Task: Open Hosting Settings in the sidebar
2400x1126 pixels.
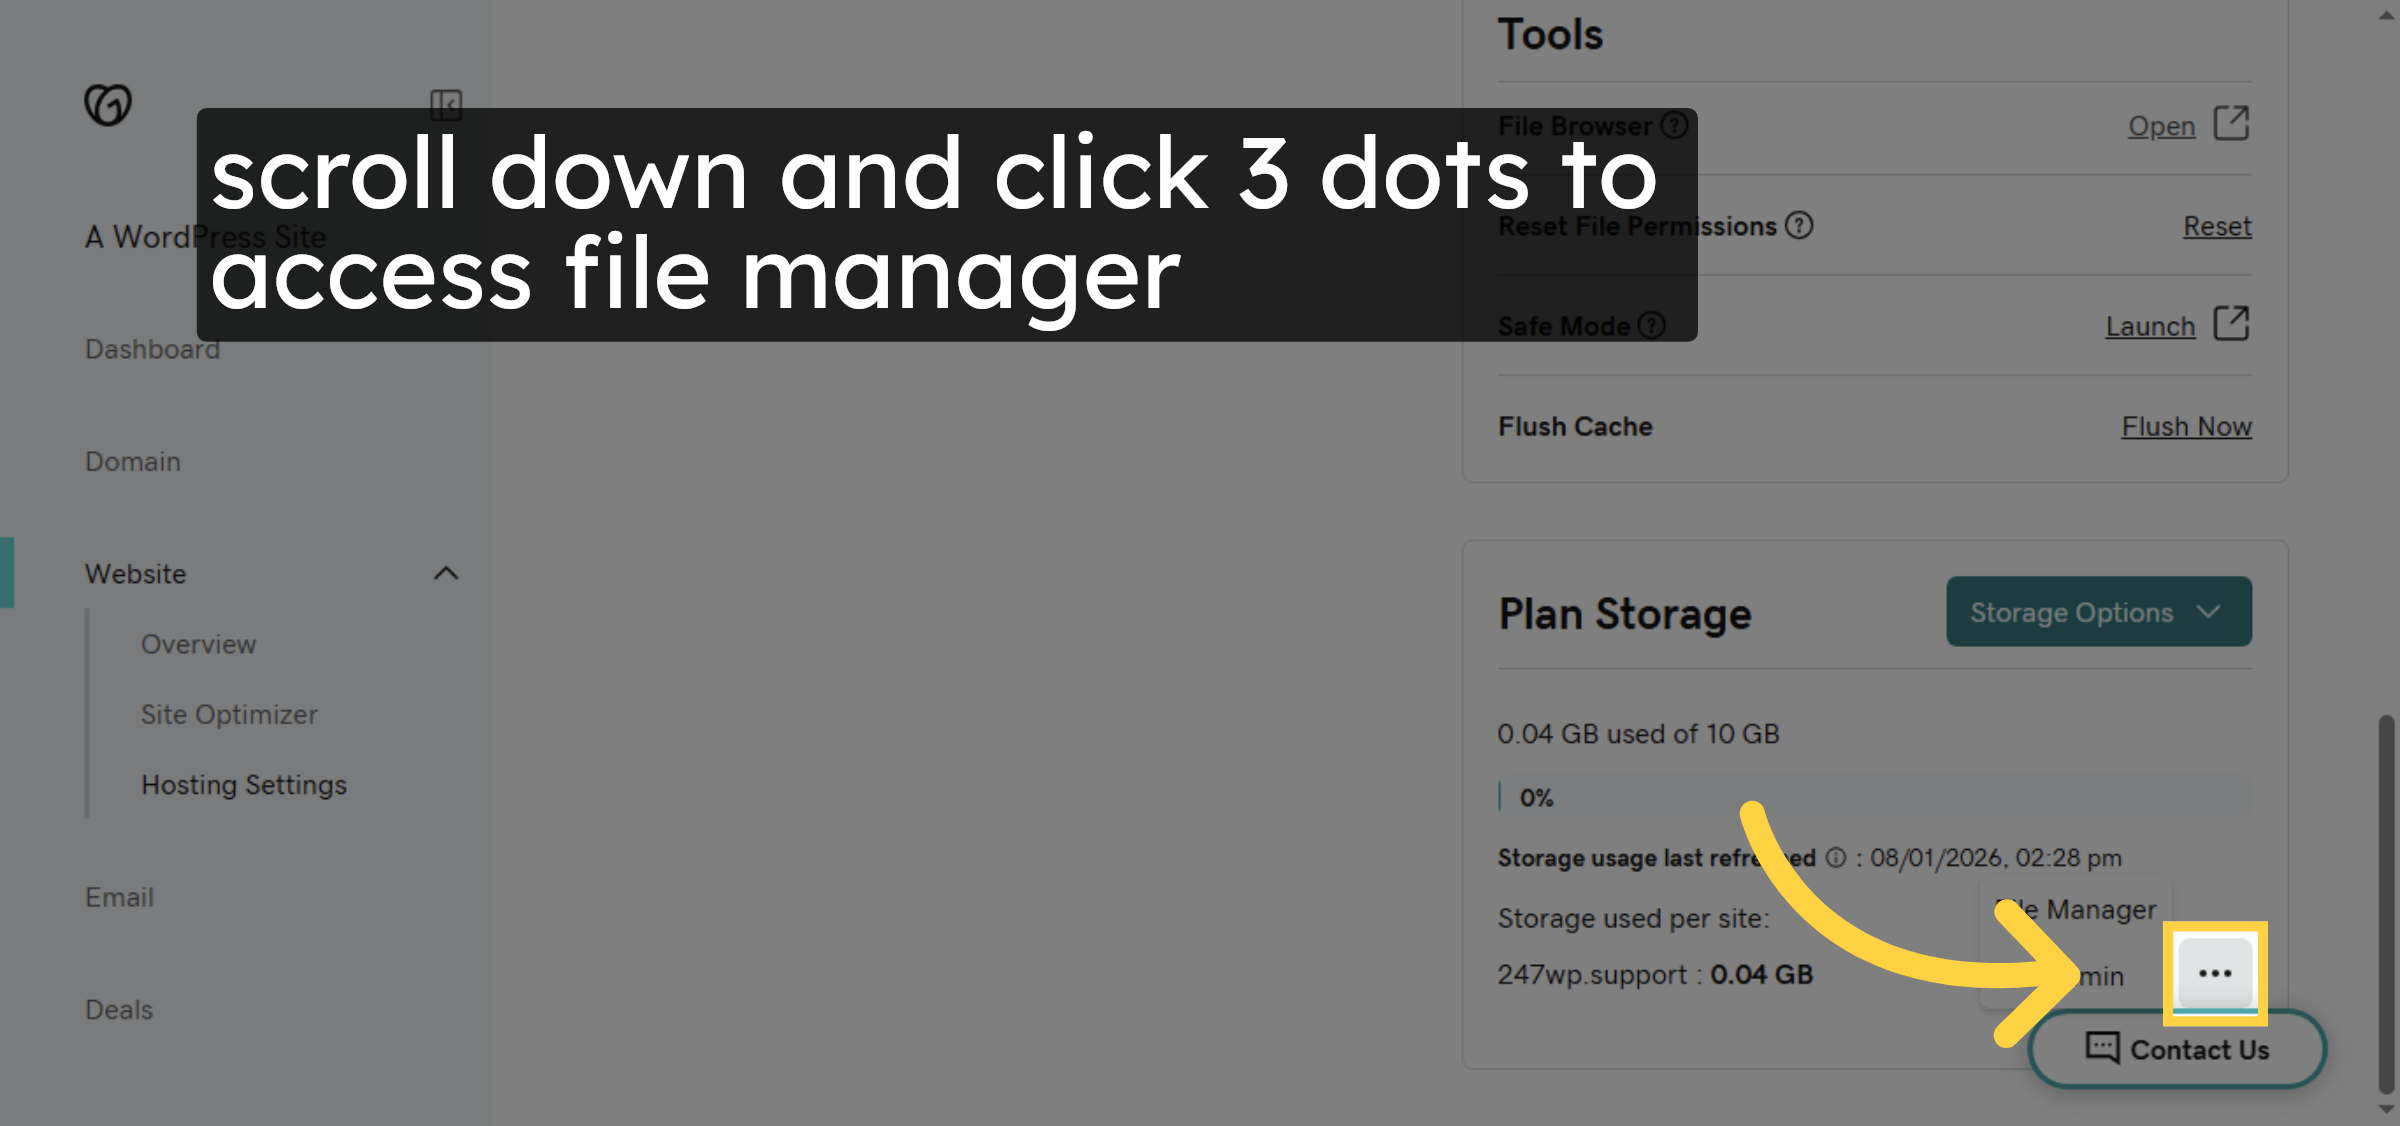Action: 243,785
